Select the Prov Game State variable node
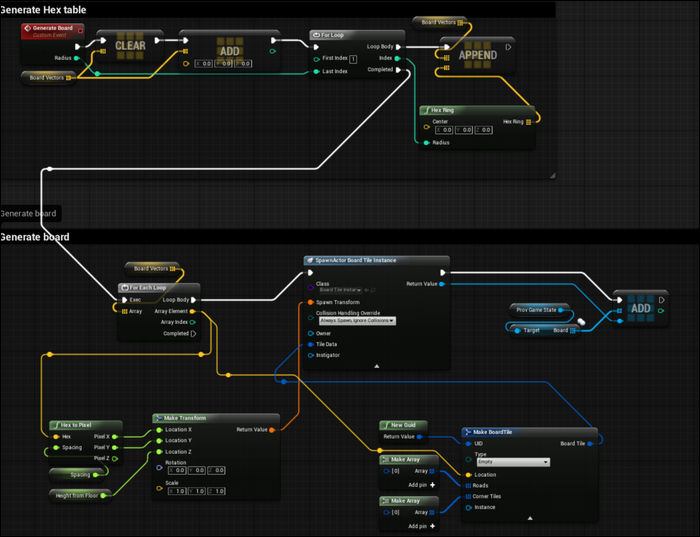This screenshot has width=700, height=537. coord(539,310)
